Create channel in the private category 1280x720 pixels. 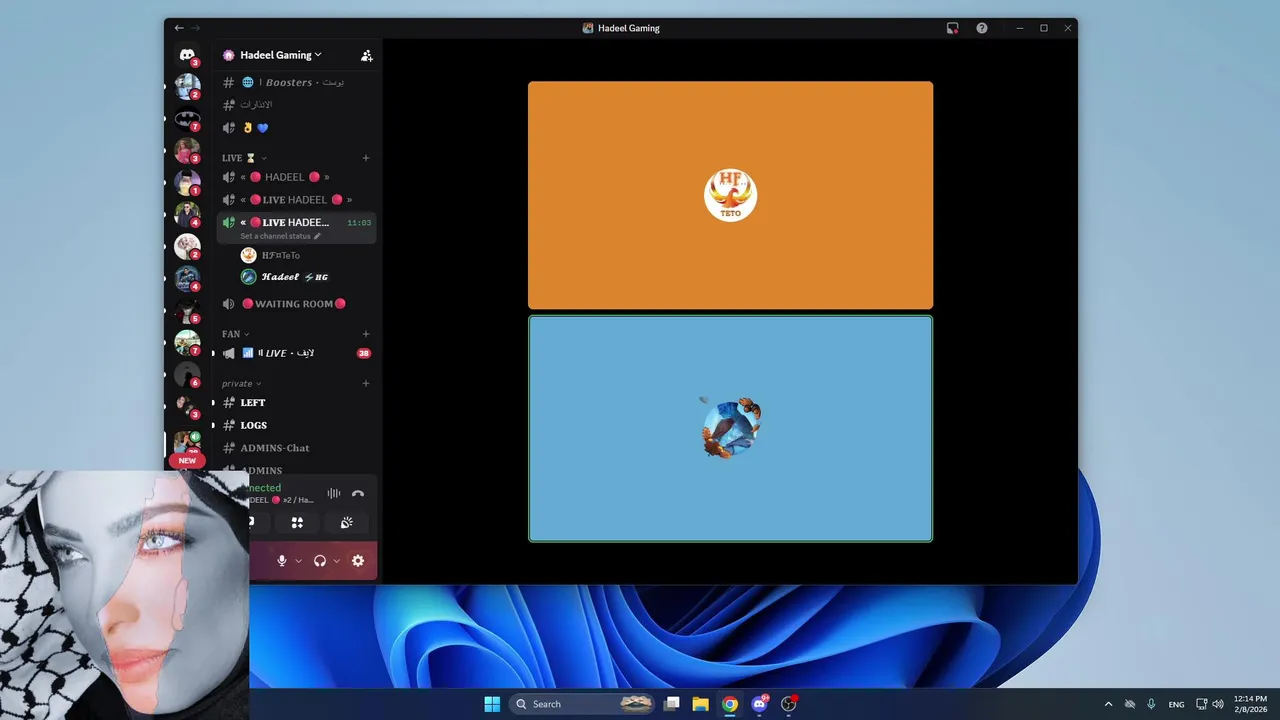click(x=366, y=383)
